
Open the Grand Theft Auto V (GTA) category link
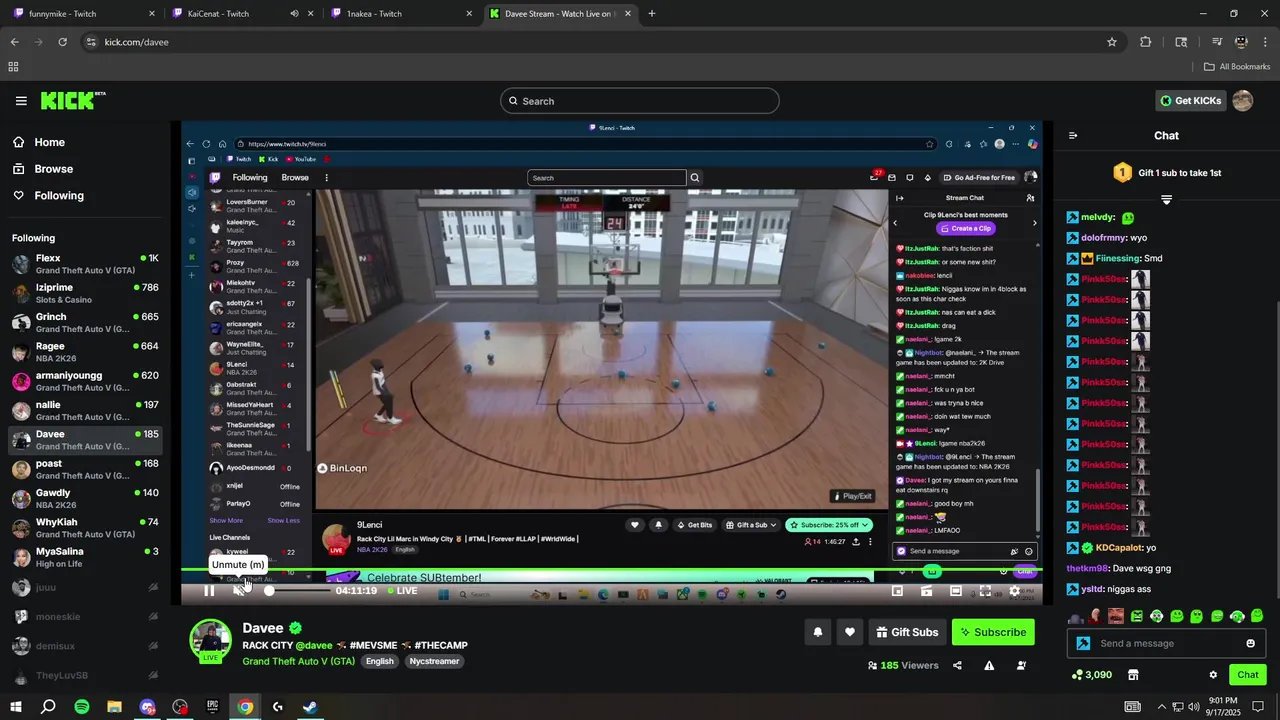click(298, 661)
